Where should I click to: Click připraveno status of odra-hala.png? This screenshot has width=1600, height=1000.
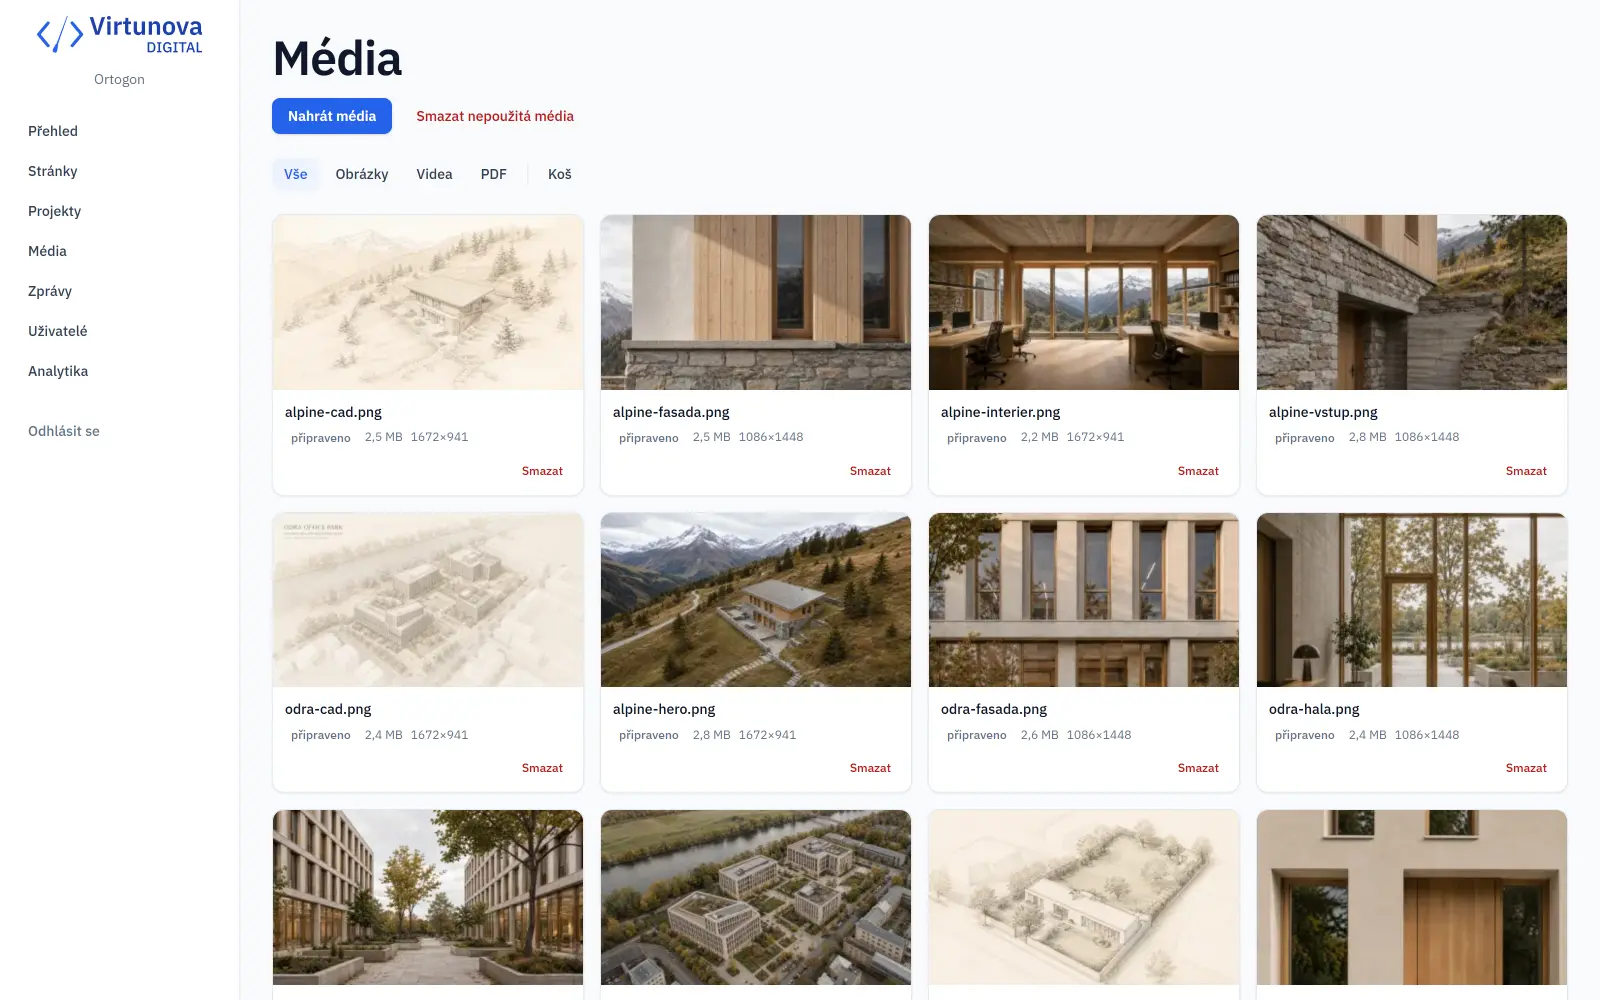(x=1305, y=735)
